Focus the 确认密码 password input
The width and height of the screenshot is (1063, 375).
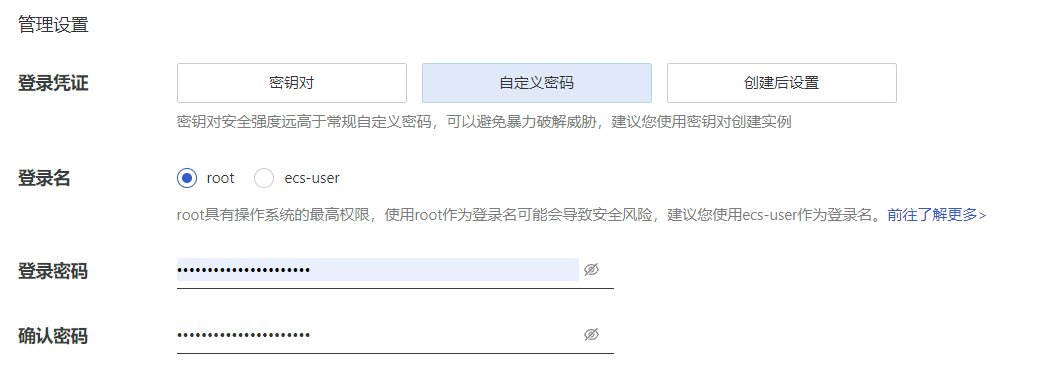click(378, 334)
